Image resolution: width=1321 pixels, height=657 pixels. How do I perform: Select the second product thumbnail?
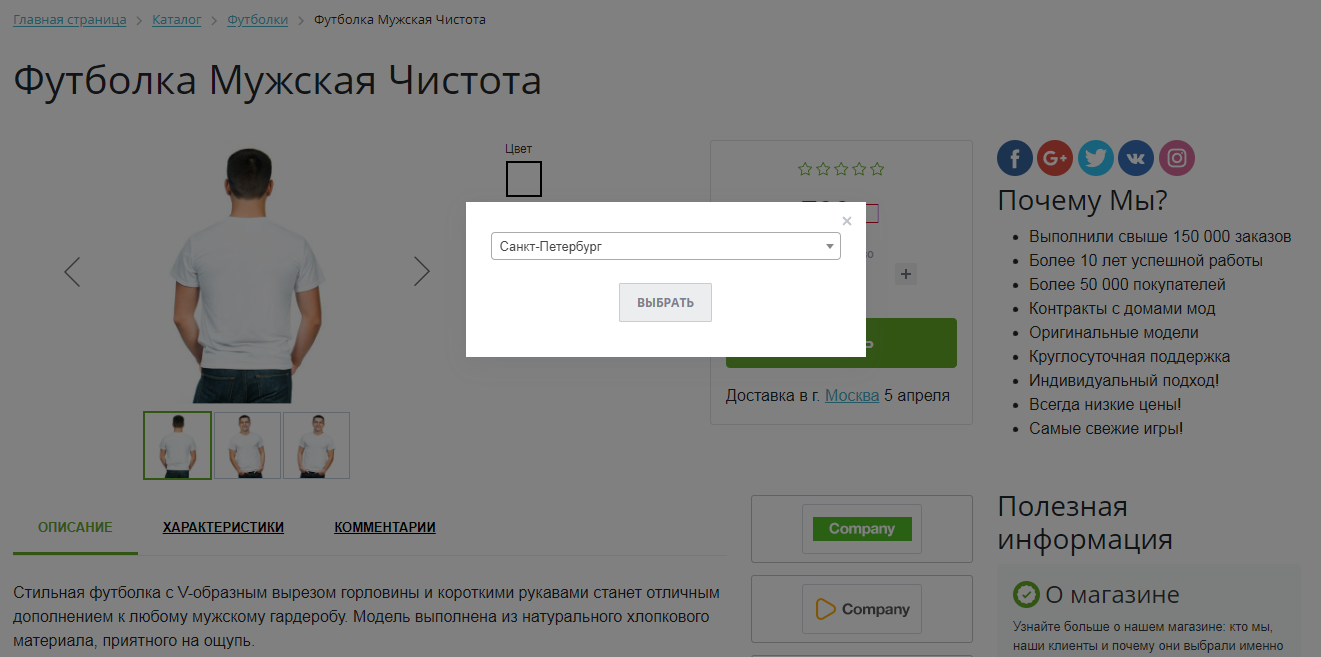click(247, 445)
